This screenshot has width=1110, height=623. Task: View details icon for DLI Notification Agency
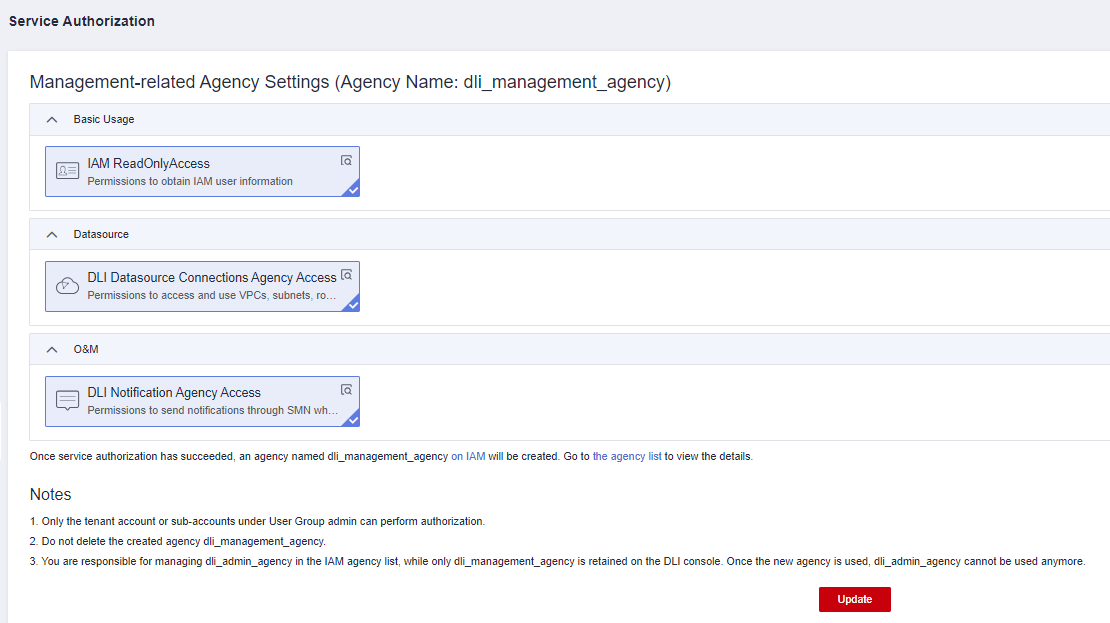point(346,390)
